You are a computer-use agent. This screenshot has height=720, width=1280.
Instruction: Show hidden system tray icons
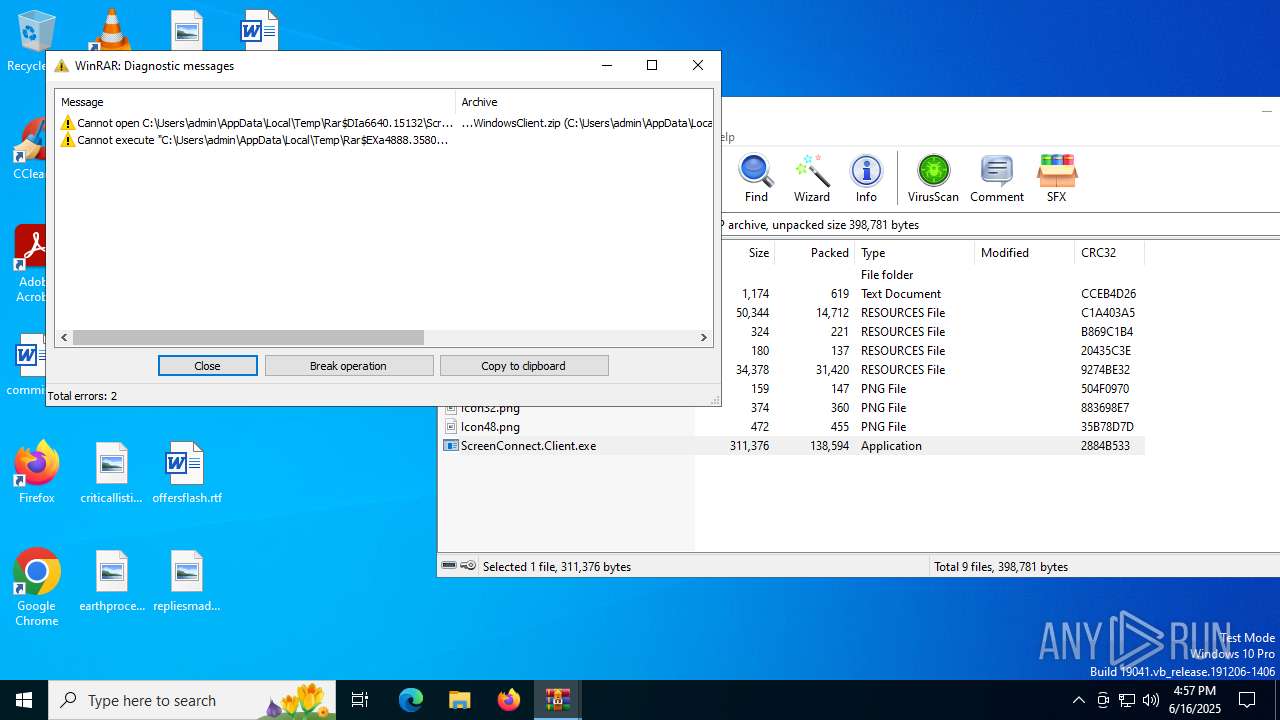coord(1078,700)
